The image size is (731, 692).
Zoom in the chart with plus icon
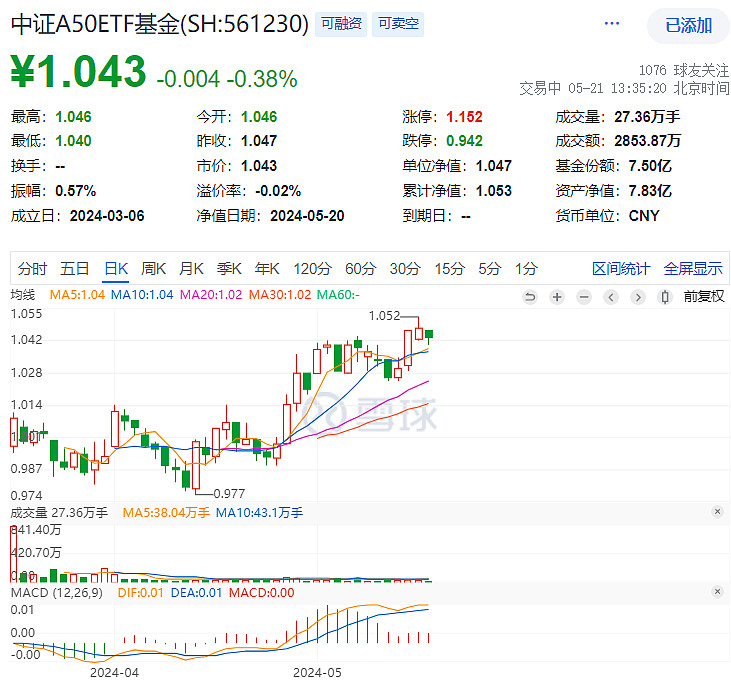[557, 297]
